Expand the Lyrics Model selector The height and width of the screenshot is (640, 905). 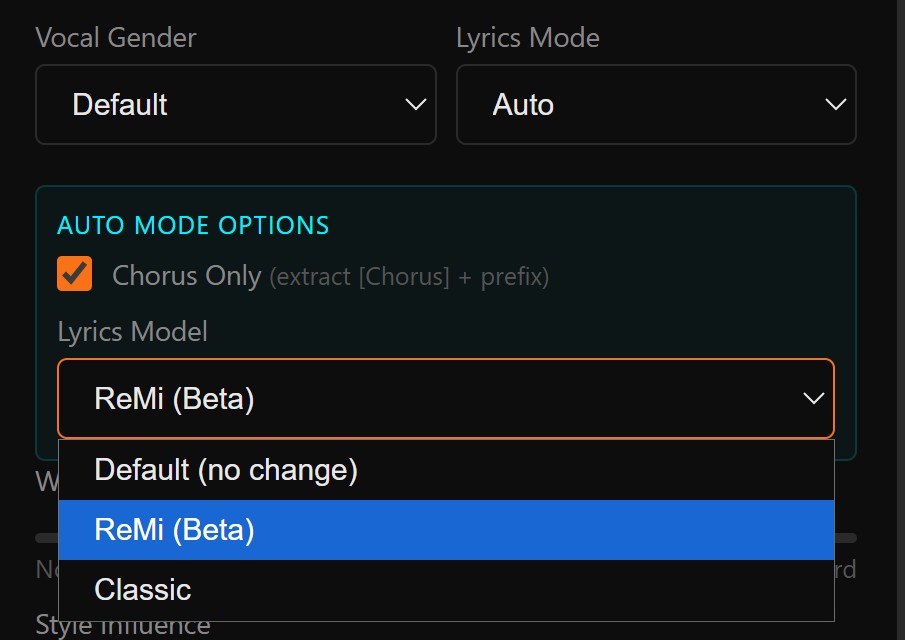tap(446, 398)
